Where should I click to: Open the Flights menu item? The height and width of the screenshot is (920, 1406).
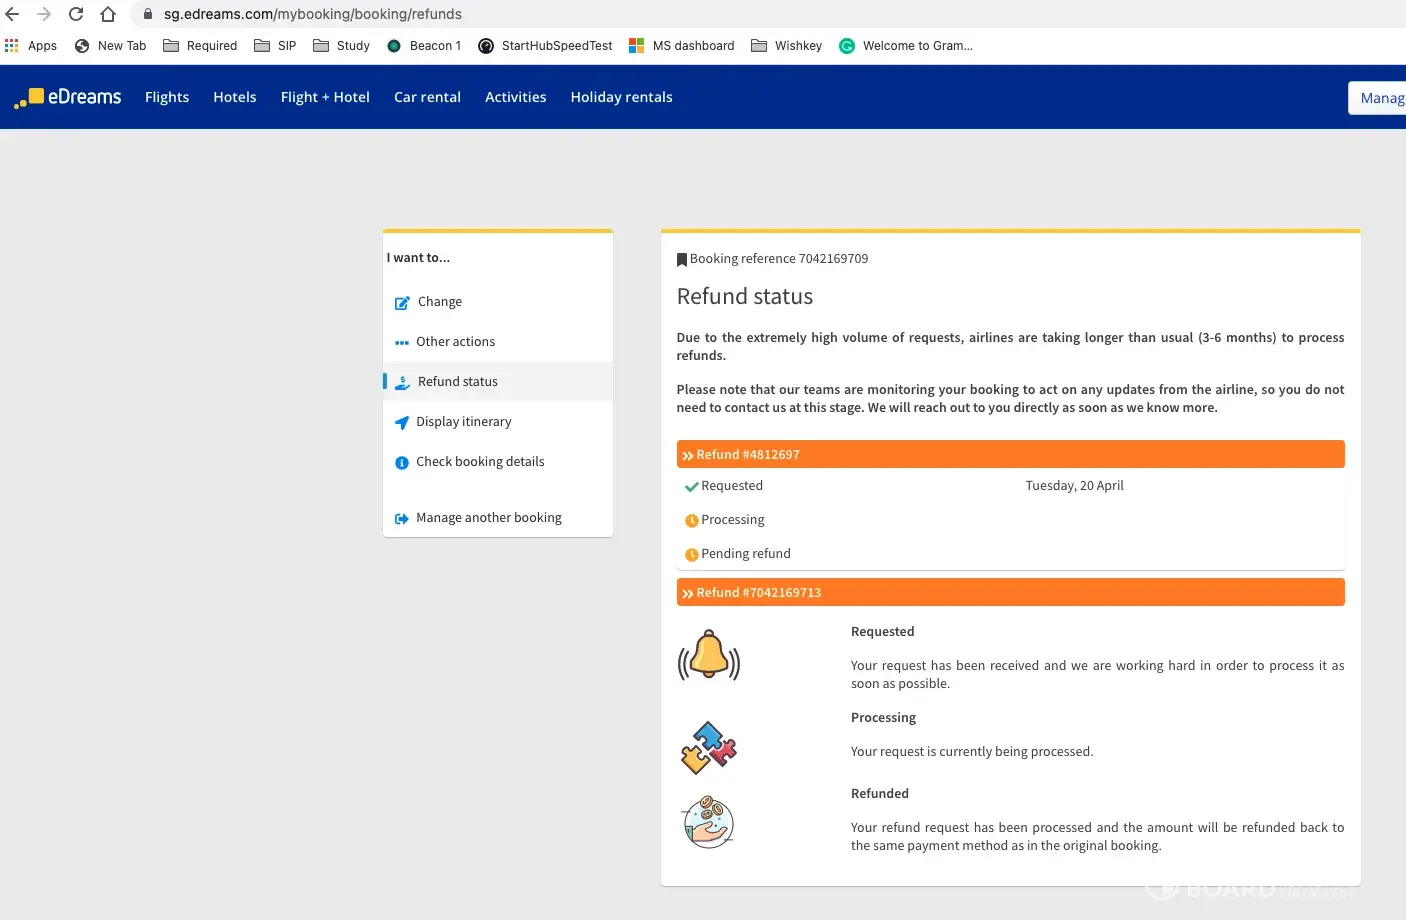(x=167, y=97)
